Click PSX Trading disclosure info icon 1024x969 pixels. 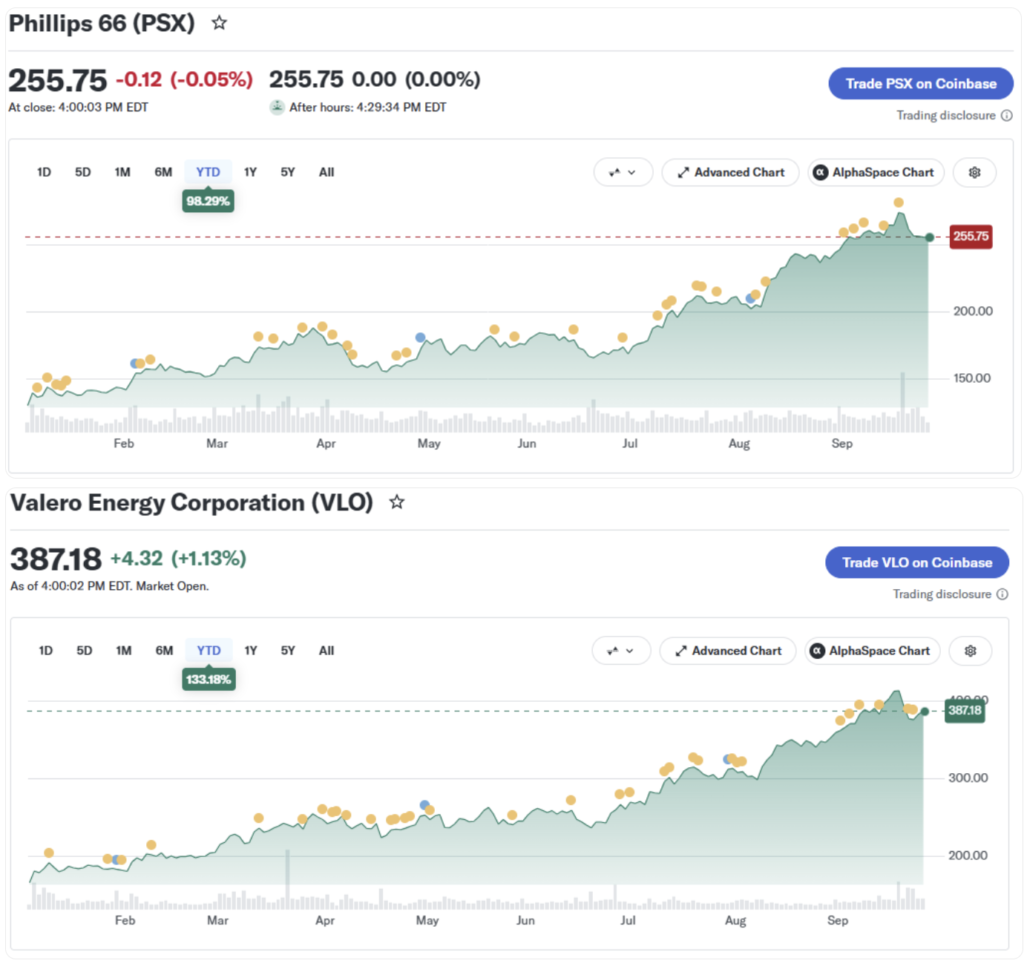[1007, 116]
